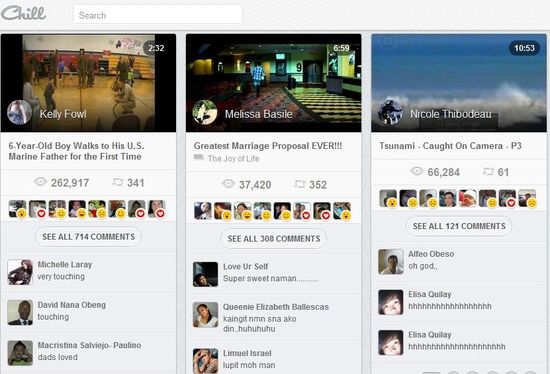Focus the Search input field
Screen dimensions: 550x374
(157, 15)
